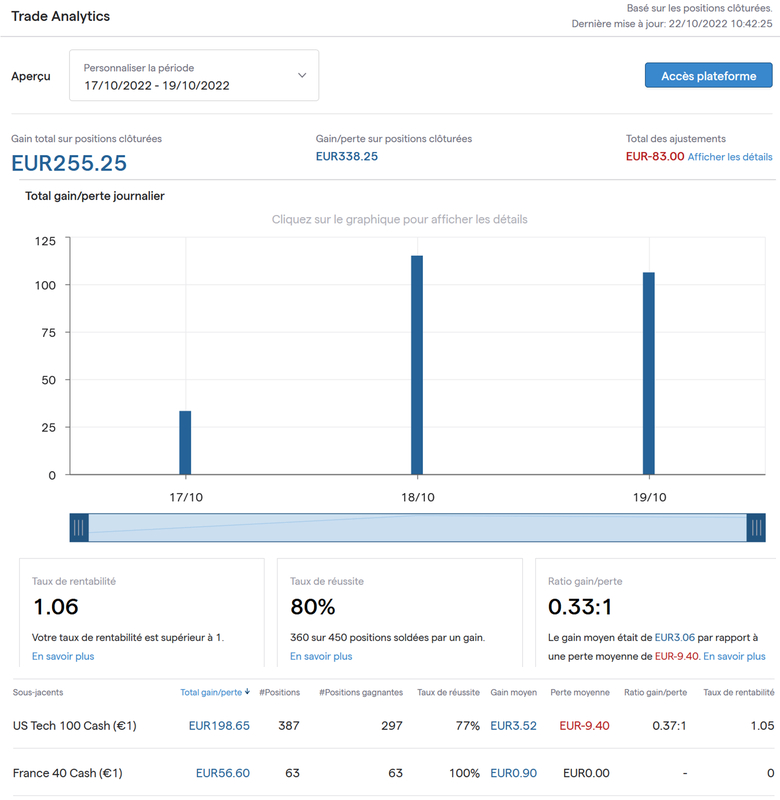
Task: Open En savoir plus under Ratio gain/perte
Action: pyautogui.click(x=734, y=656)
